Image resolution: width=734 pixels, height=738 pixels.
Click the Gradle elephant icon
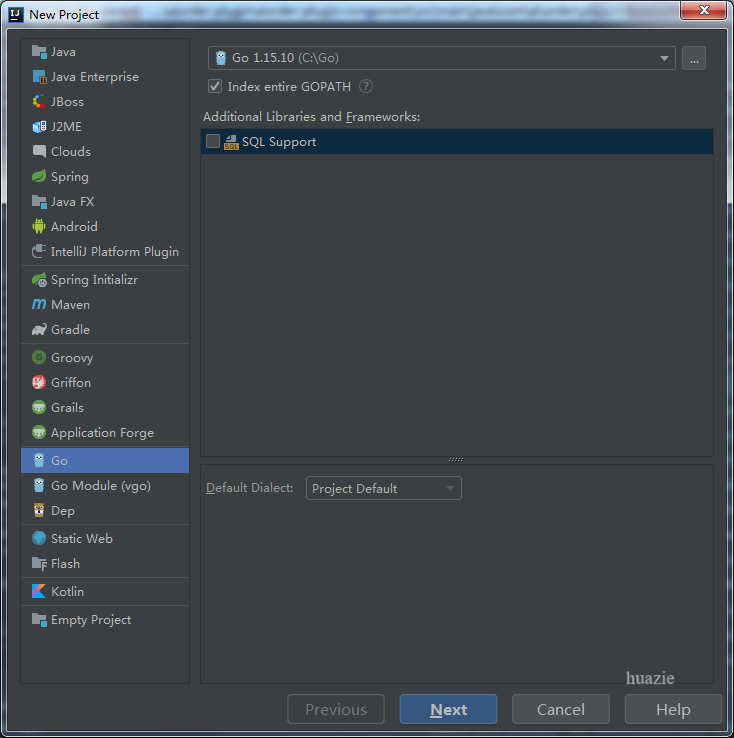pos(39,329)
